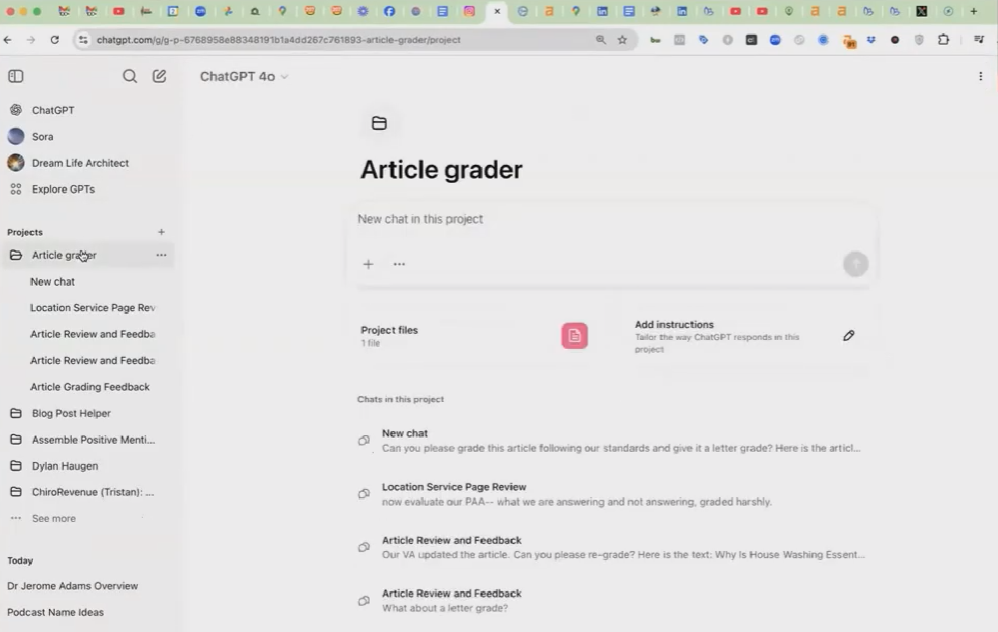The image size is (998, 632).
Task: Open Article Review chat asking letter grade
Action: (x=611, y=601)
